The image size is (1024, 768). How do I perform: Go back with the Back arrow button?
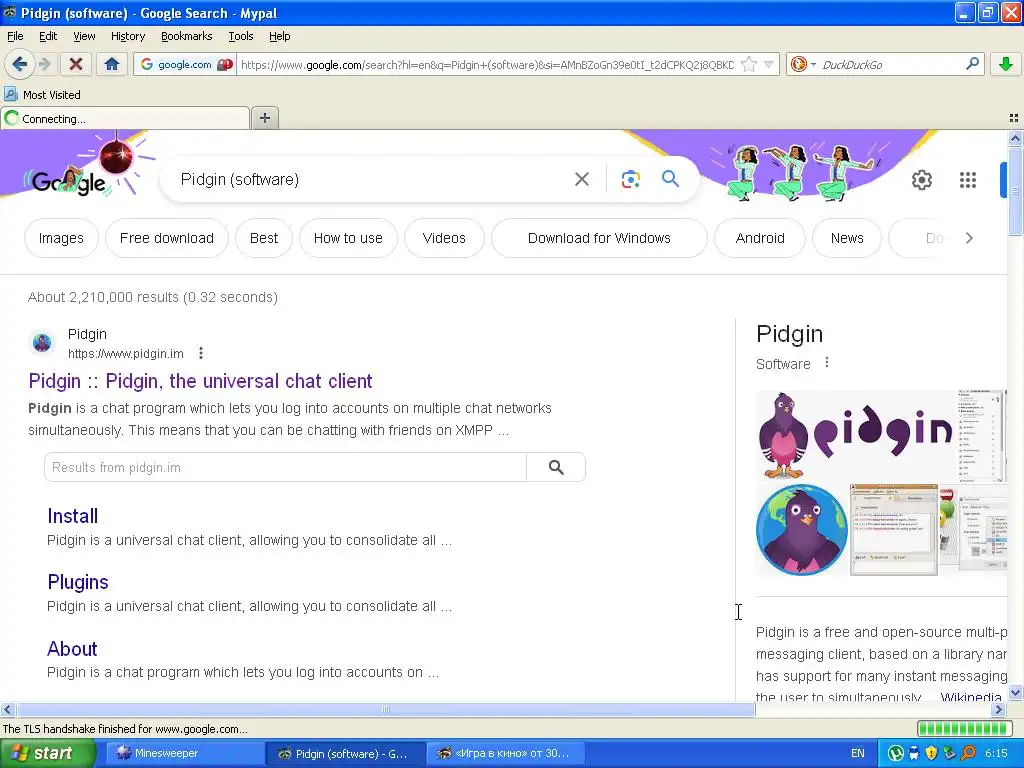tap(20, 64)
